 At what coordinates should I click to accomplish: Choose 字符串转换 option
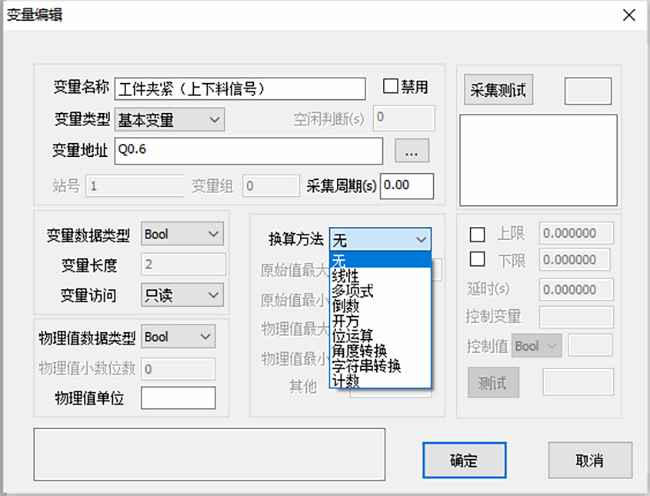365,366
